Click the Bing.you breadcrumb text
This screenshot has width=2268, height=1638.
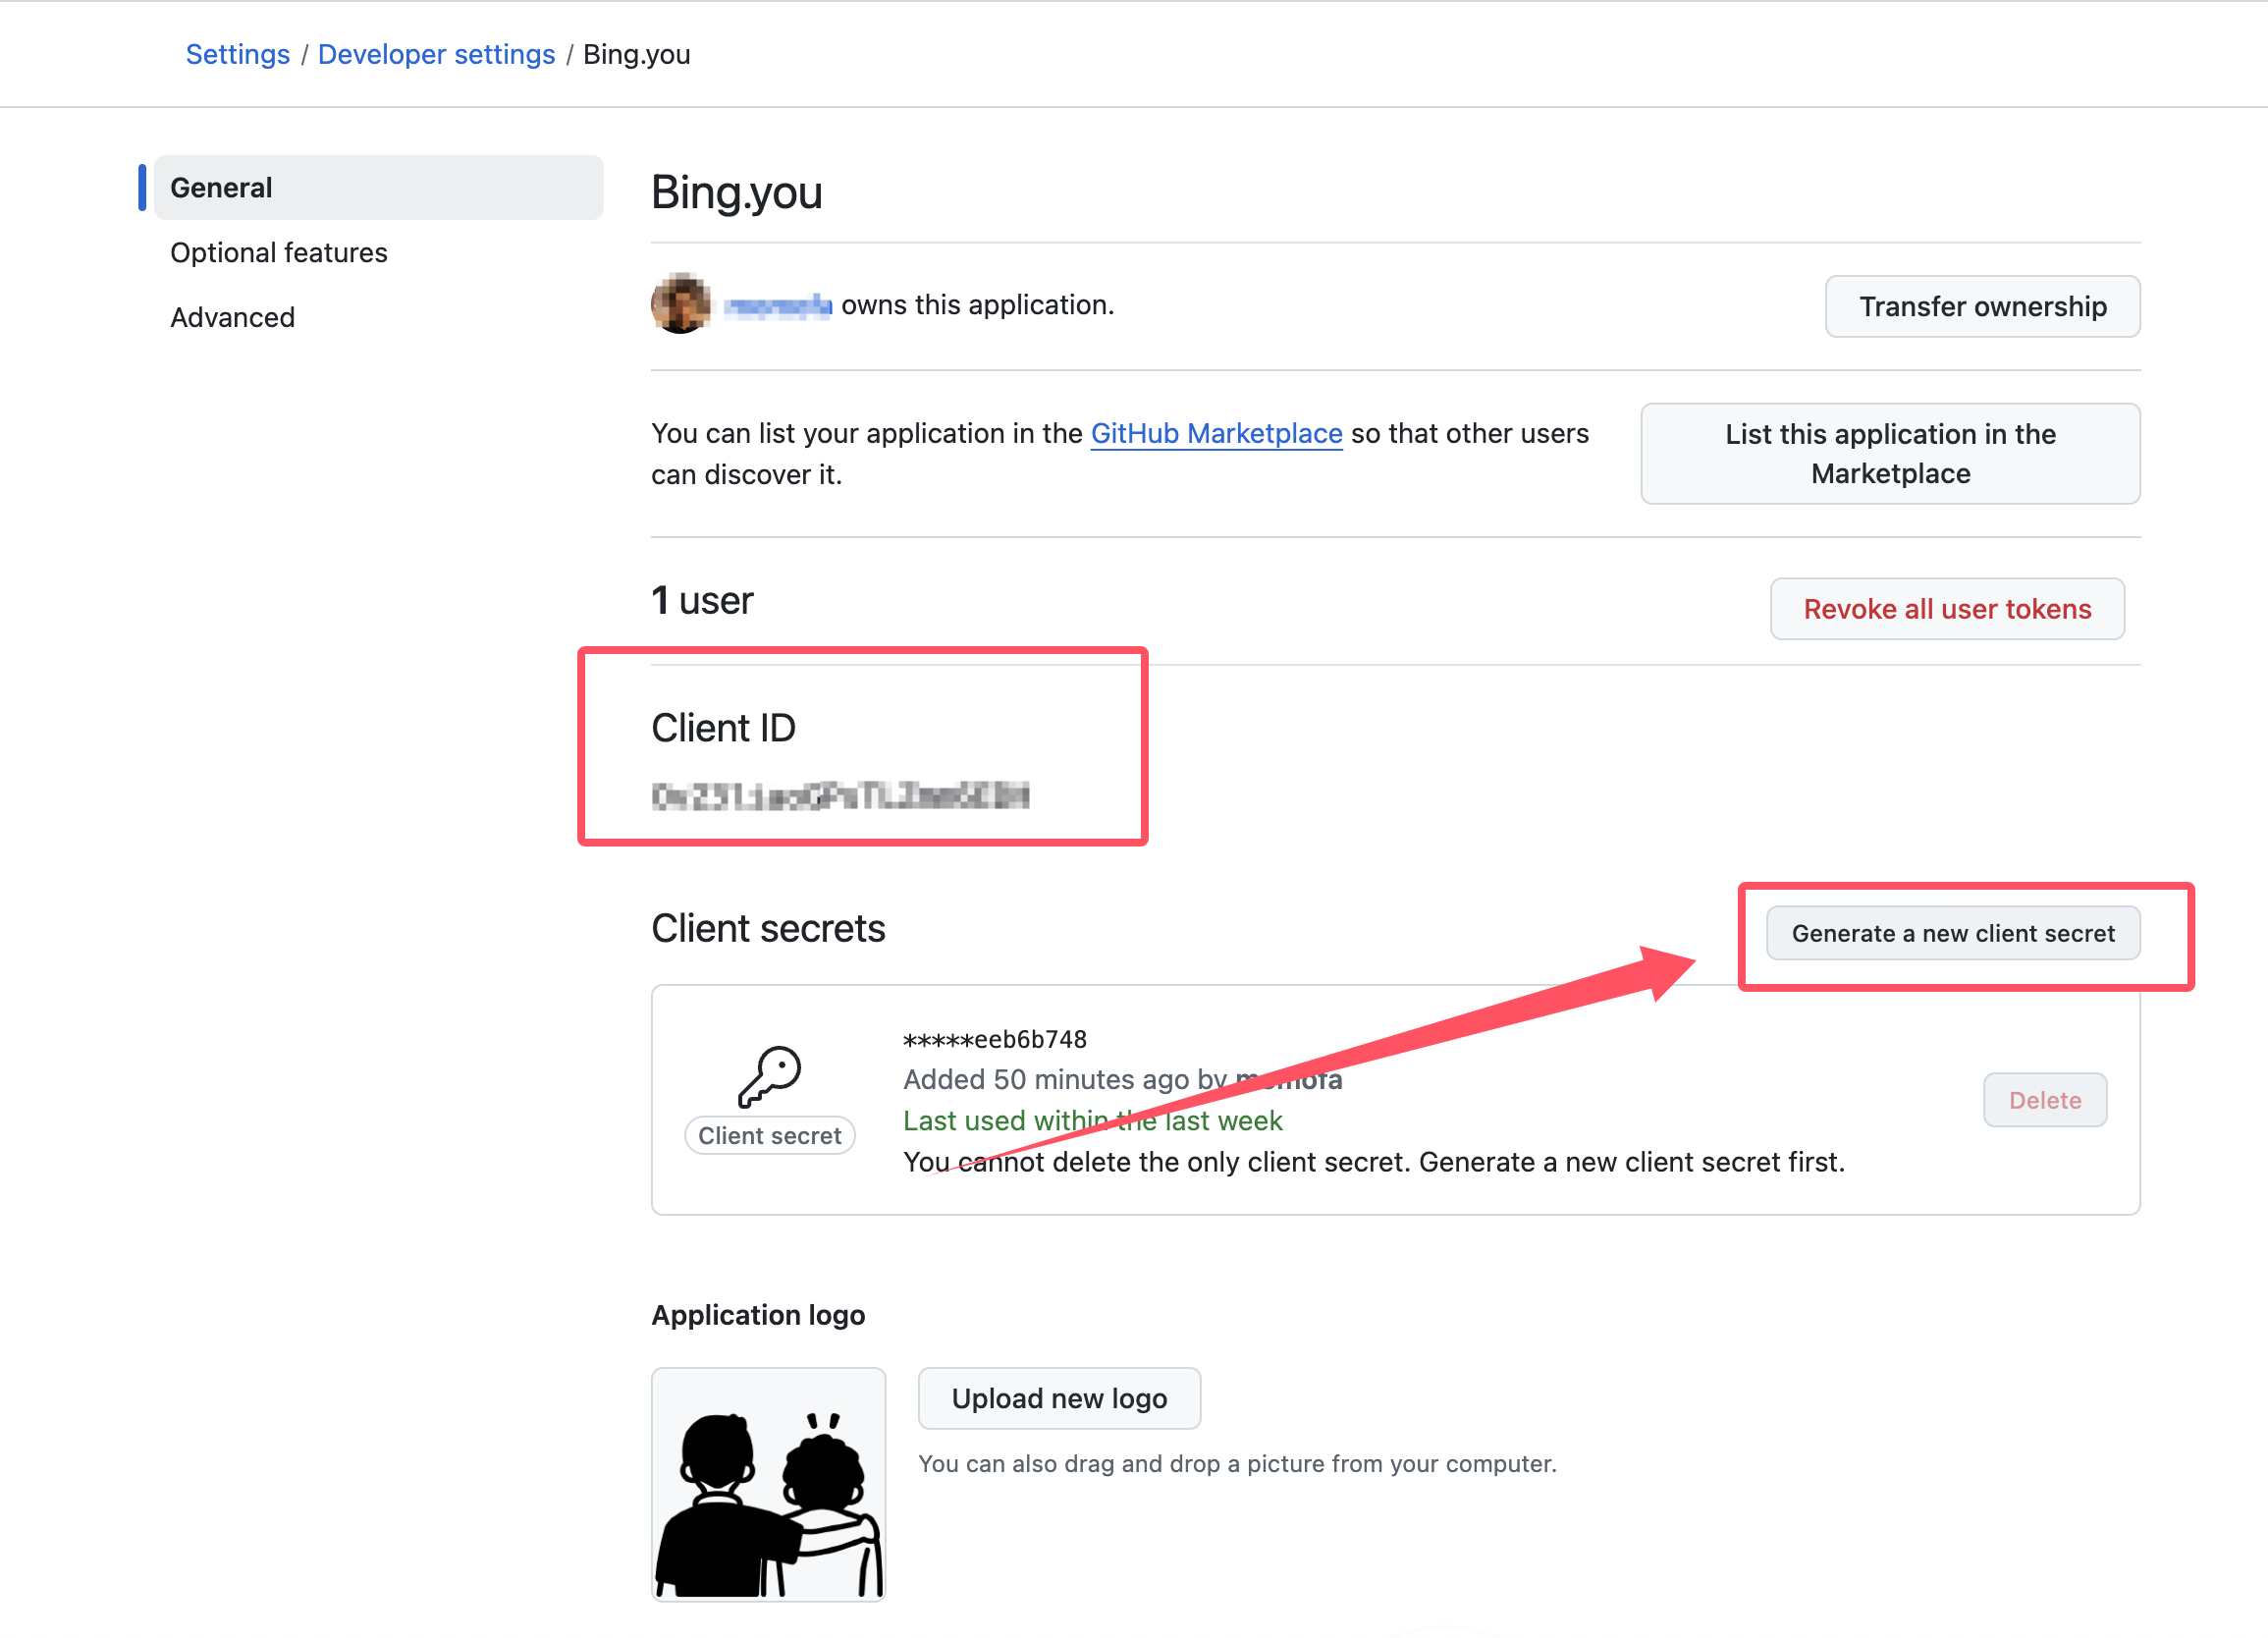pyautogui.click(x=636, y=54)
